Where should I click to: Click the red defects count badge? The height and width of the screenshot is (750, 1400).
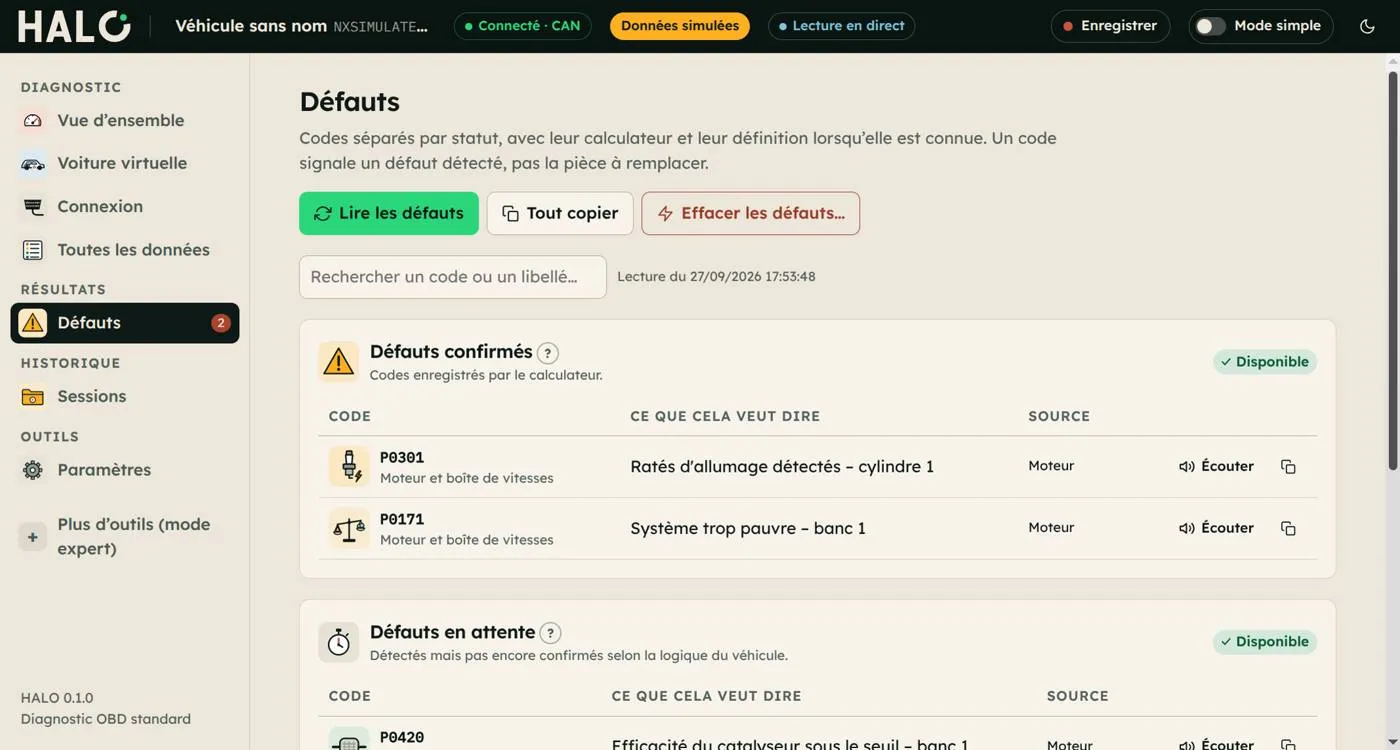point(220,323)
